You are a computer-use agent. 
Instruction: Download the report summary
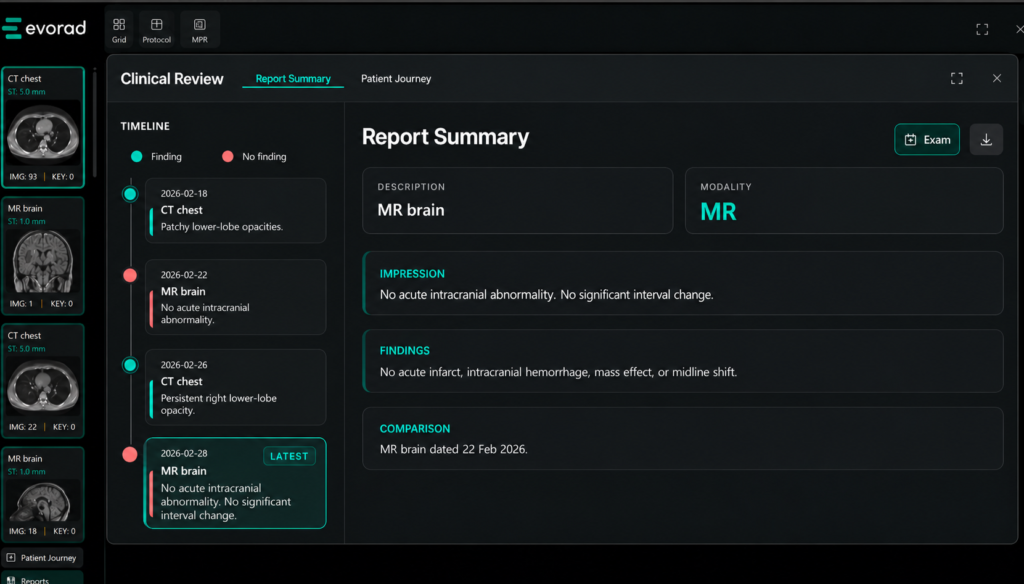[986, 140]
